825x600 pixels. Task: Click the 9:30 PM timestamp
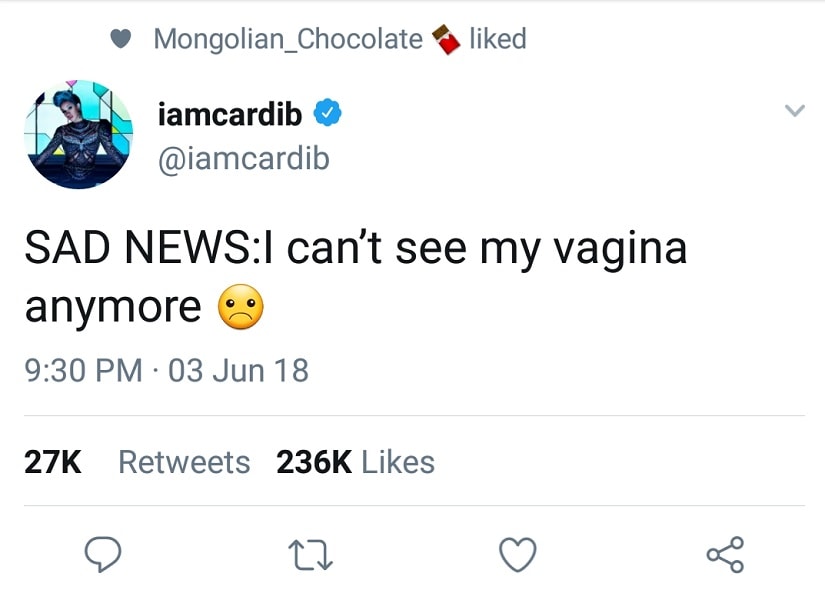83,371
